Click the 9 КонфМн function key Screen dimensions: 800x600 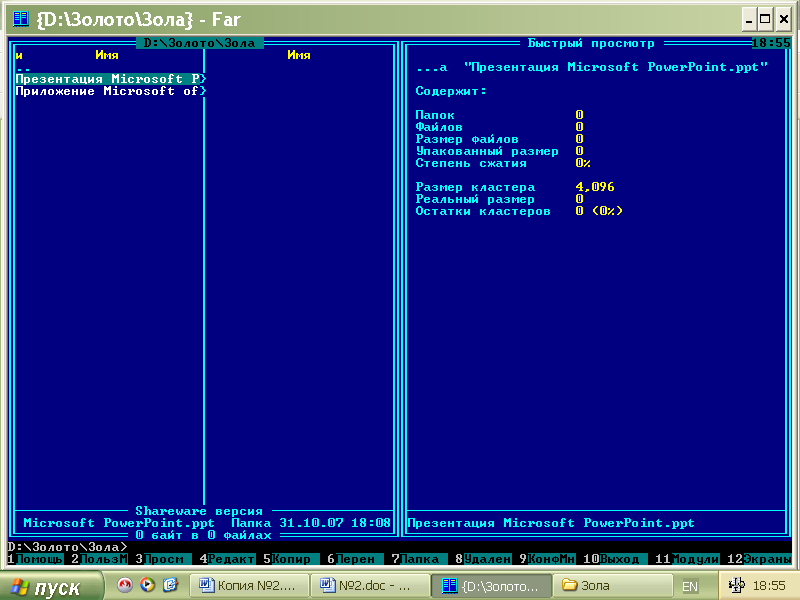click(x=547, y=559)
